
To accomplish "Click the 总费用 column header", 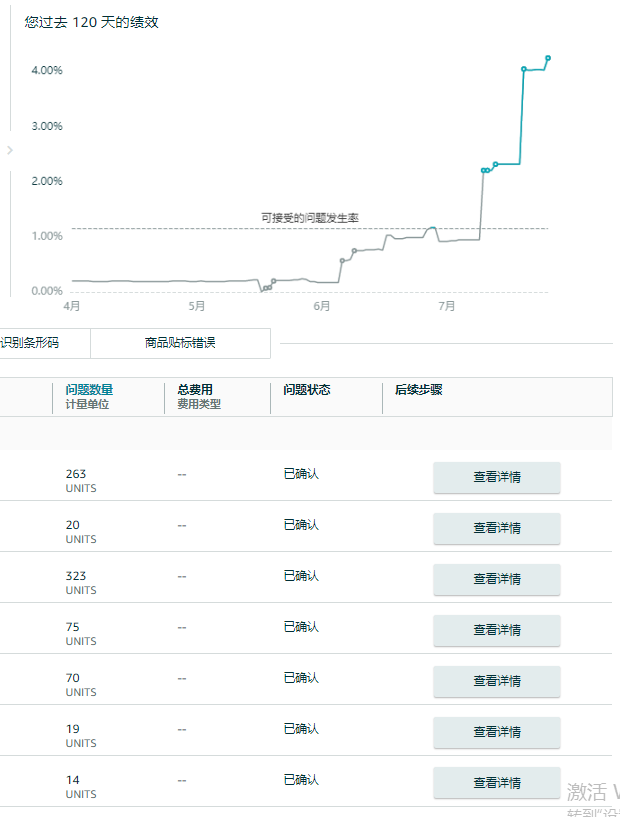I will 195,389.
